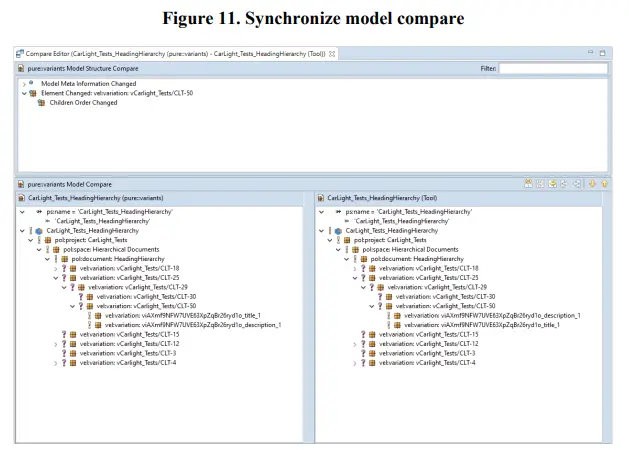Click the second Model Compare toolbar icon
Viewport: 629px width, 450px height.
[540, 184]
